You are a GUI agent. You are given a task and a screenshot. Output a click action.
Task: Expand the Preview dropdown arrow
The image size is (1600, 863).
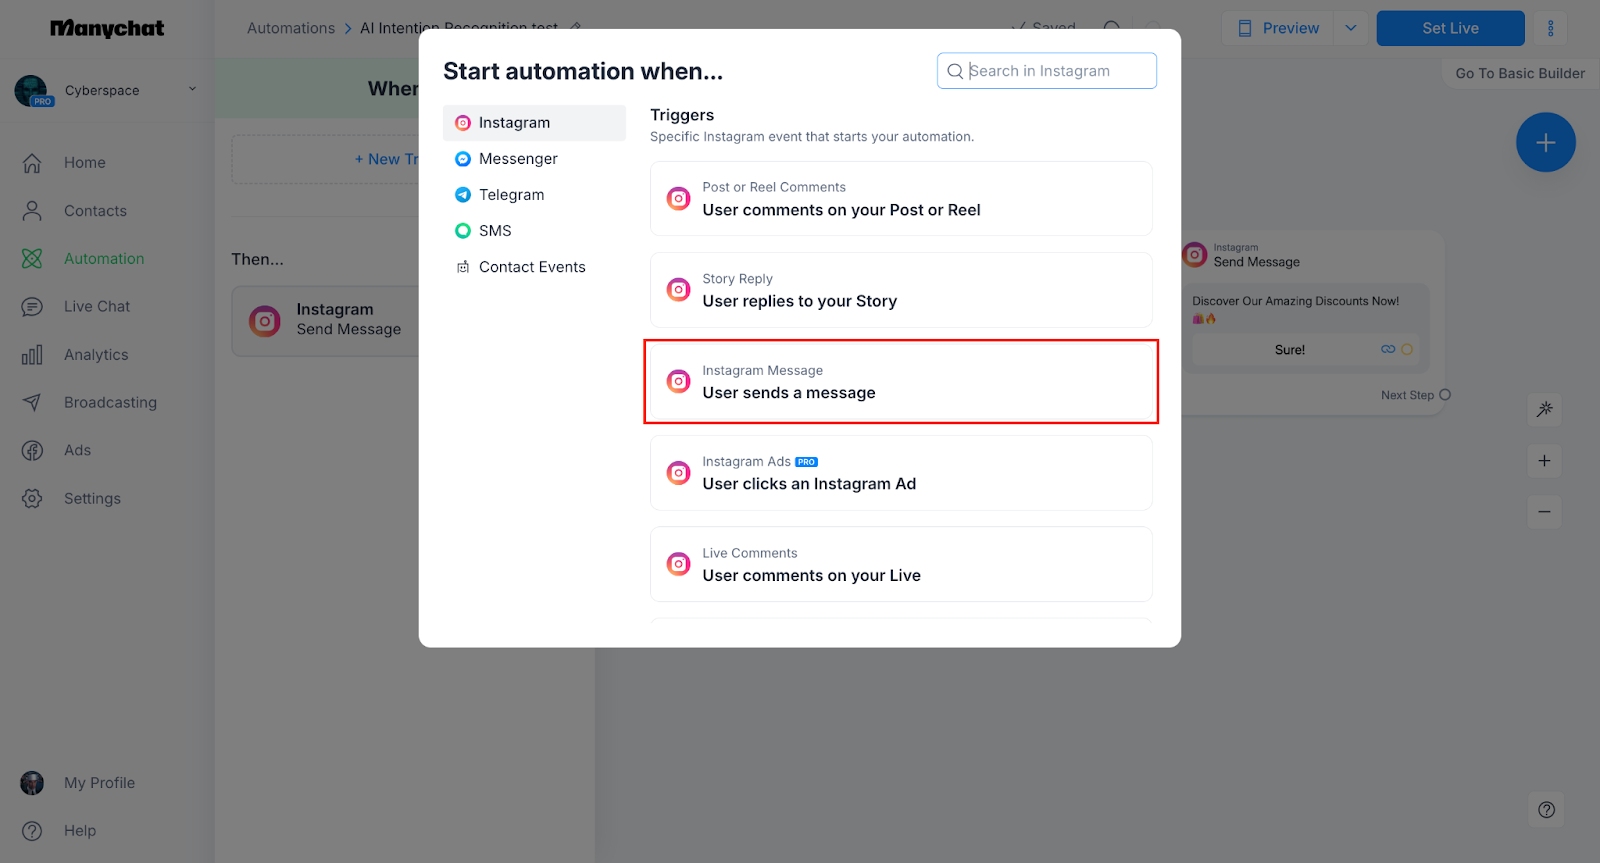coord(1351,28)
